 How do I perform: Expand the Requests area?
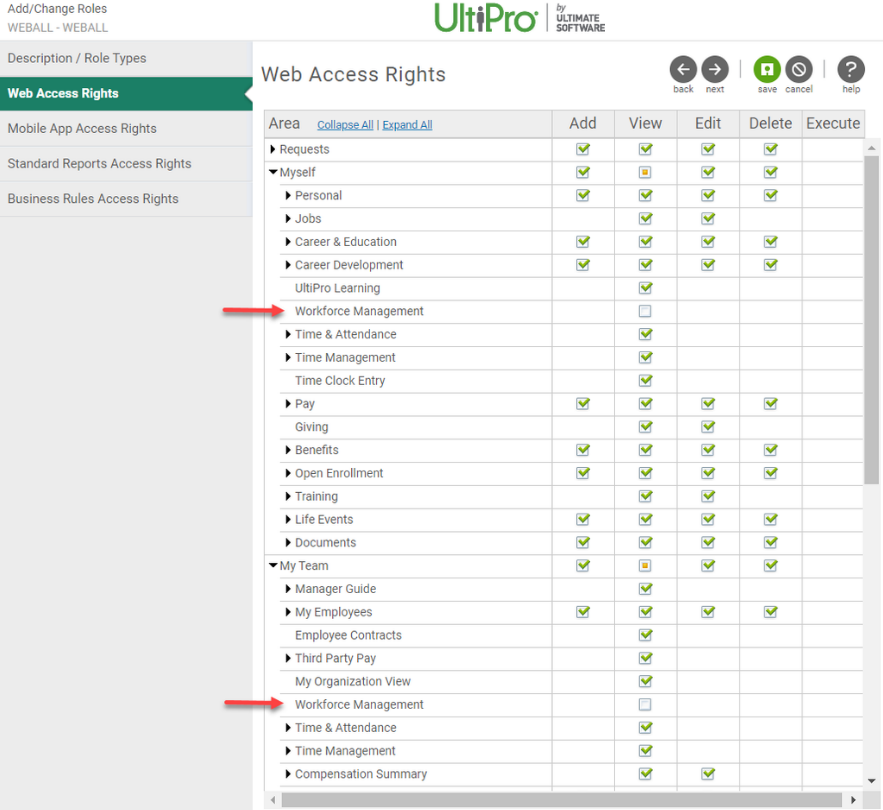click(x=273, y=149)
